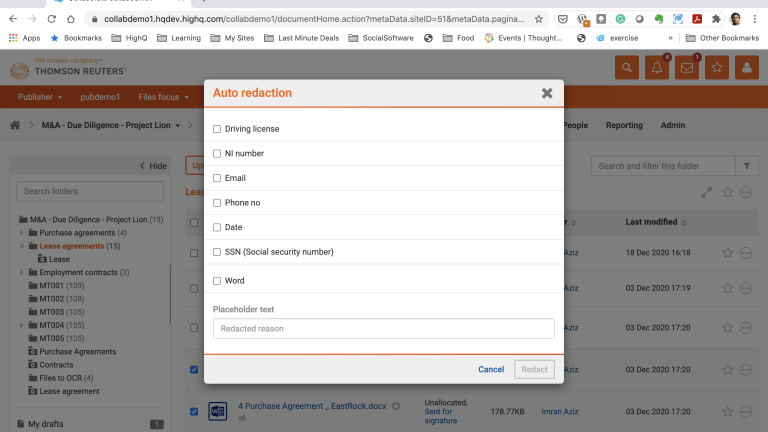Image resolution: width=768 pixels, height=432 pixels.
Task: Click the favorites star icon in header
Action: [716, 68]
